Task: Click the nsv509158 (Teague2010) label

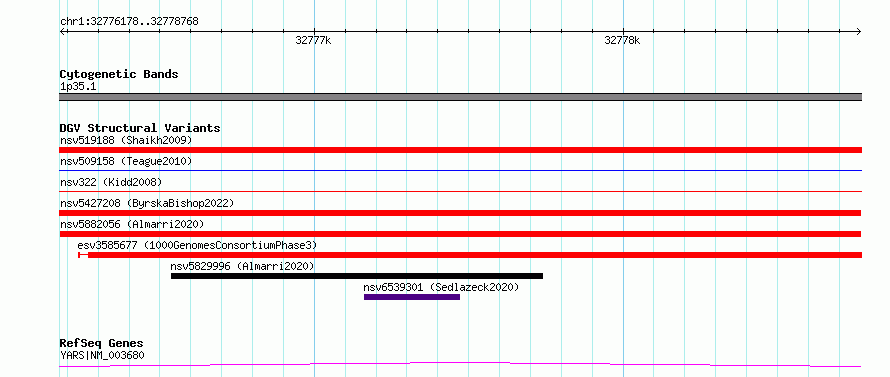Action: coord(126,161)
